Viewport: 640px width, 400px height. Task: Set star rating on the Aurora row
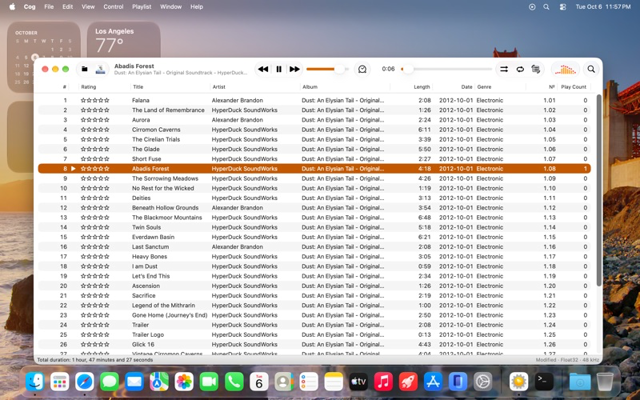(95, 120)
